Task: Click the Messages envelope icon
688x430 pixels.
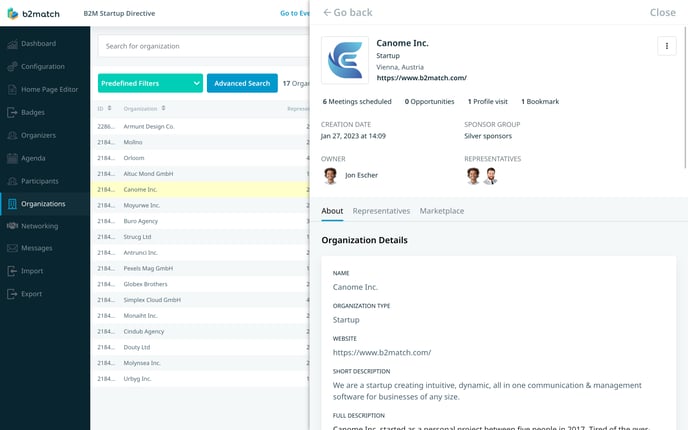Action: [x=12, y=248]
